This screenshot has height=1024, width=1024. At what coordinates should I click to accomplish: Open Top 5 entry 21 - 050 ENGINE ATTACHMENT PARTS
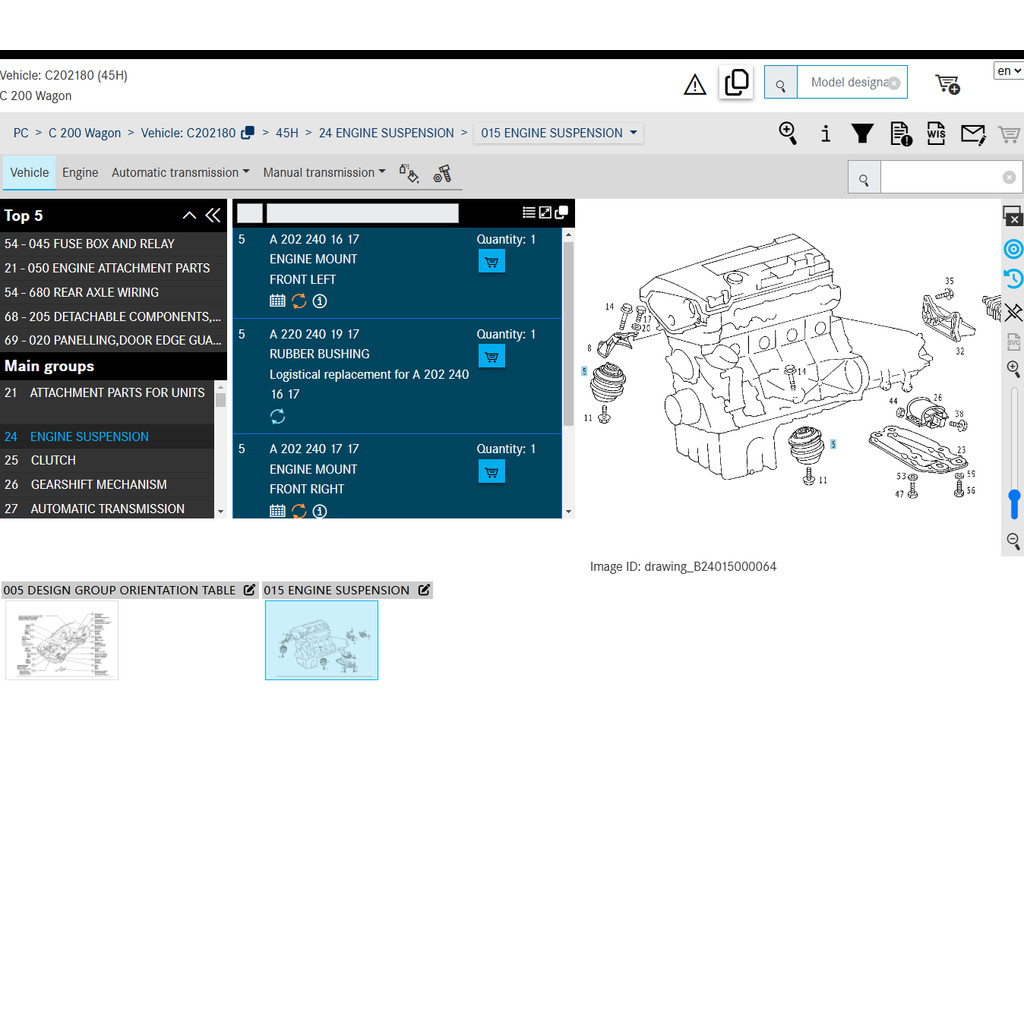point(114,268)
